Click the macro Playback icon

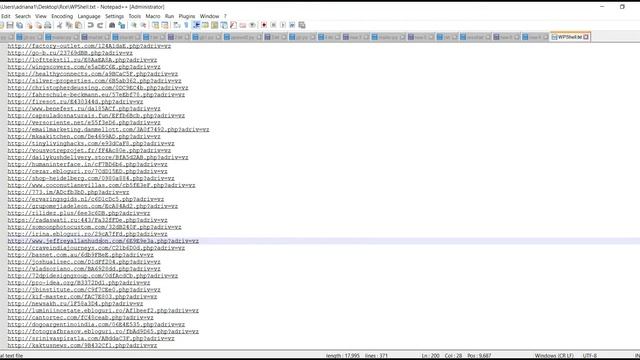pos(283,25)
